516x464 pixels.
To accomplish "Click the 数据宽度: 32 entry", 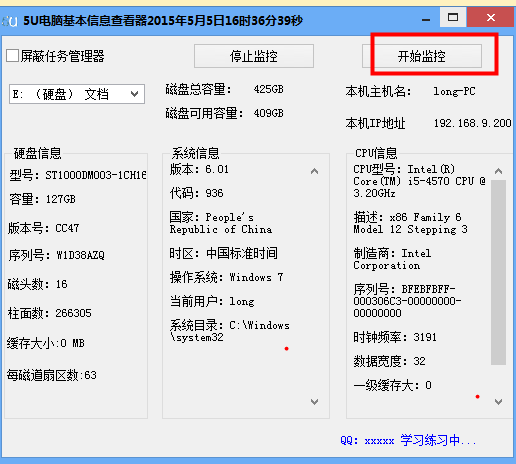I will (x=389, y=361).
